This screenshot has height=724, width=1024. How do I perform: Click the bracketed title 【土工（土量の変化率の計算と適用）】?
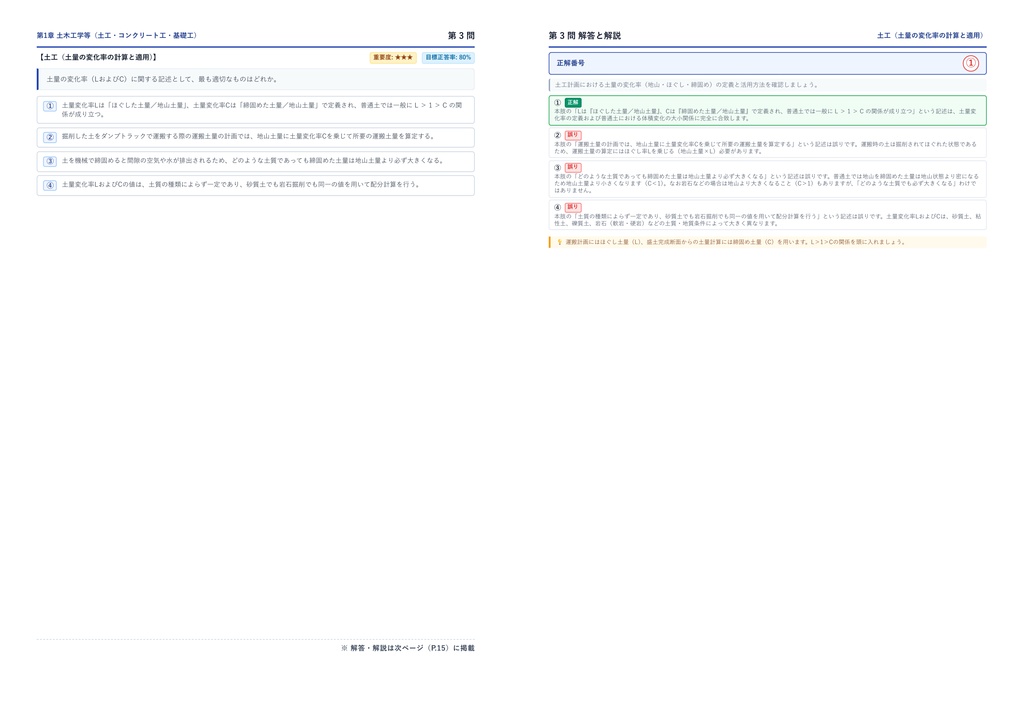(x=98, y=57)
